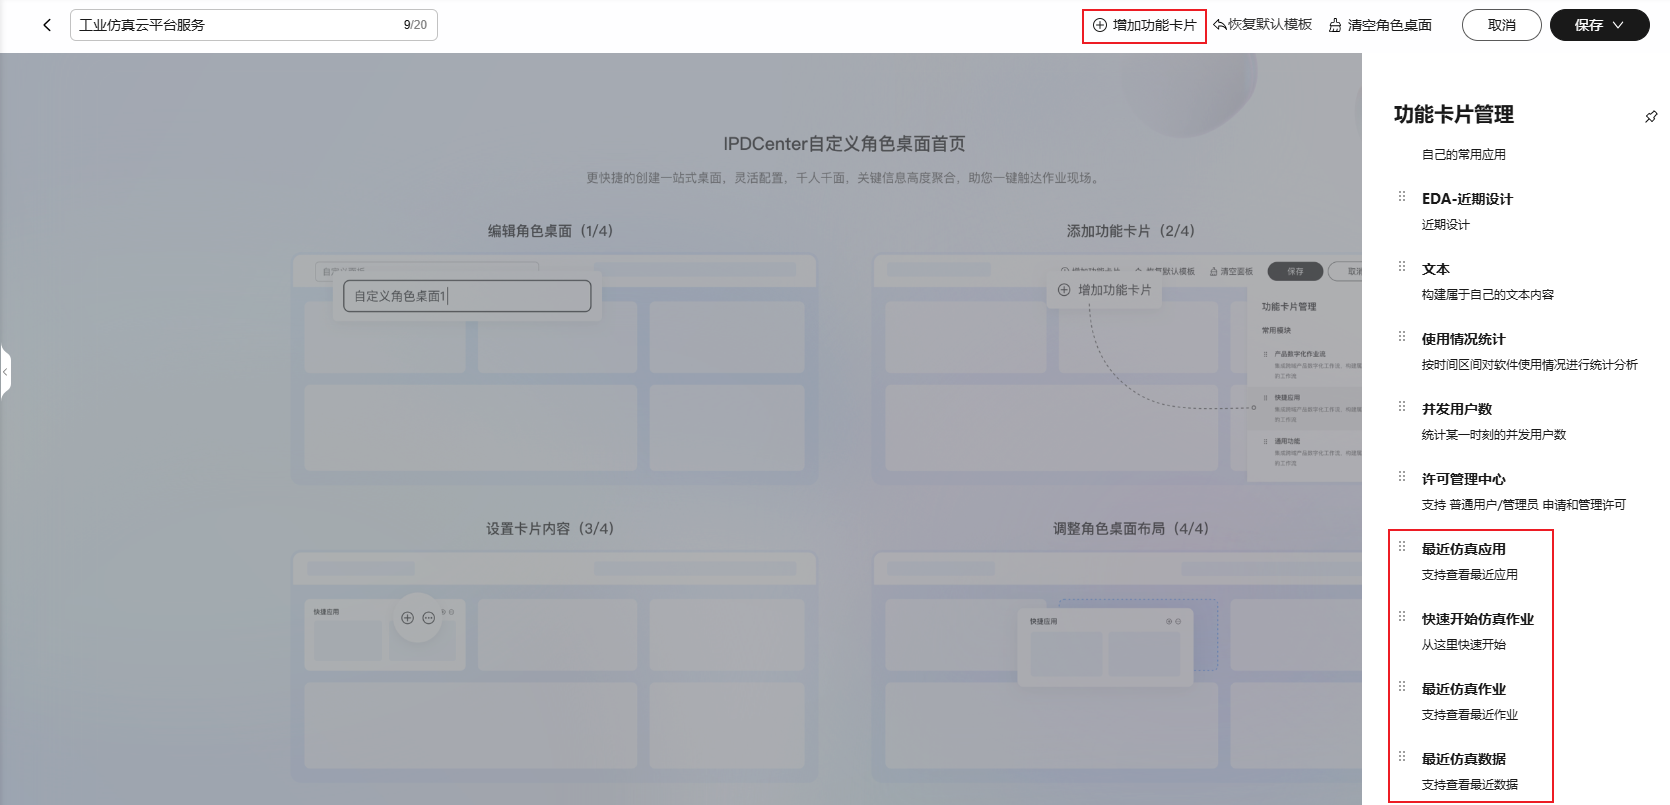Click the 取消 button
This screenshot has width=1670, height=805.
pos(1501,25)
